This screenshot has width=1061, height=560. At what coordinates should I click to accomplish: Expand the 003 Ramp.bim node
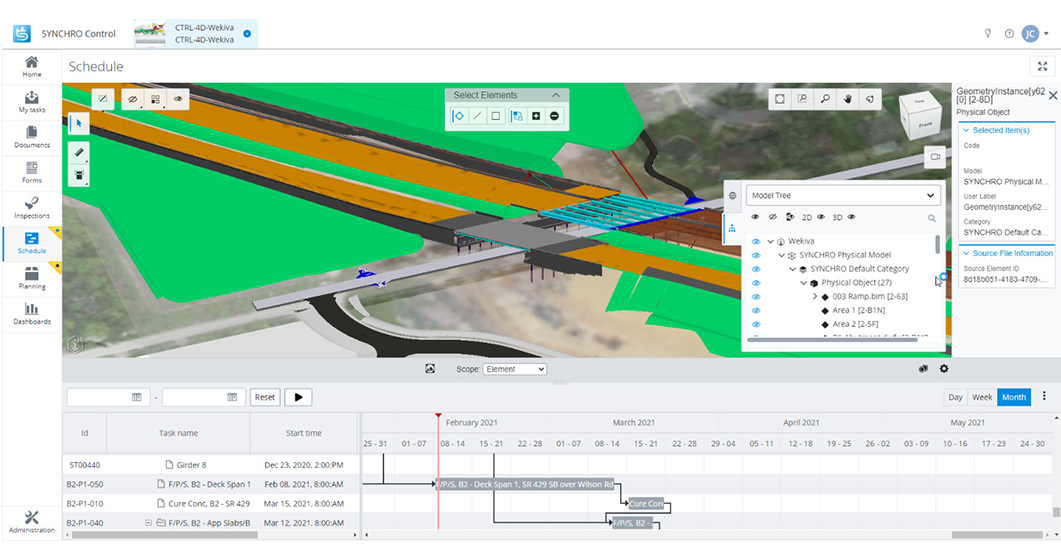tap(815, 296)
